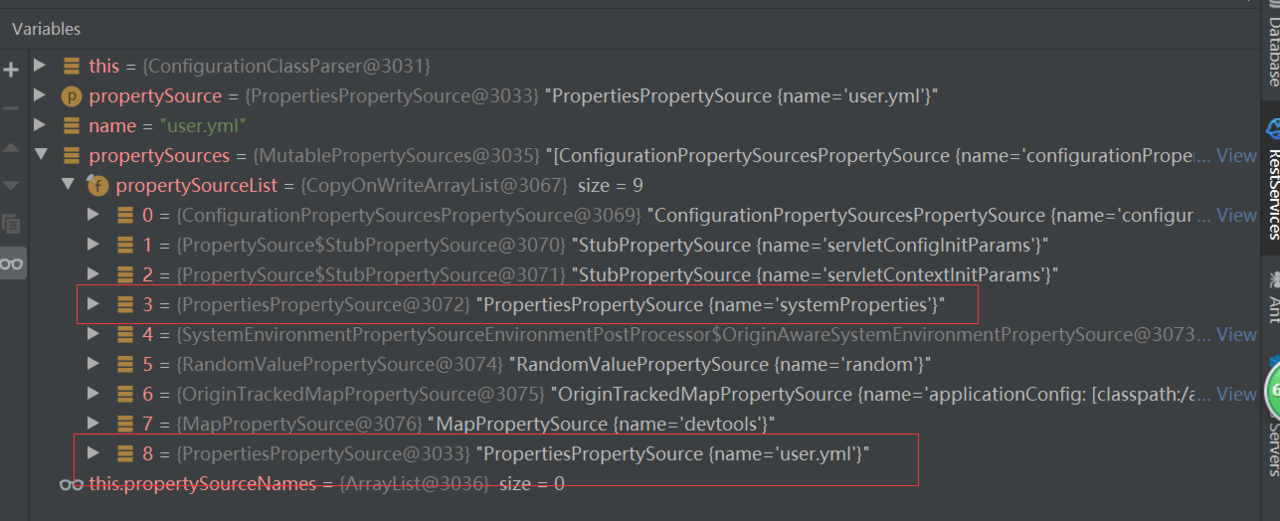Expand element 0 ConfigurationPropertySourcesPropertySource

94,215
